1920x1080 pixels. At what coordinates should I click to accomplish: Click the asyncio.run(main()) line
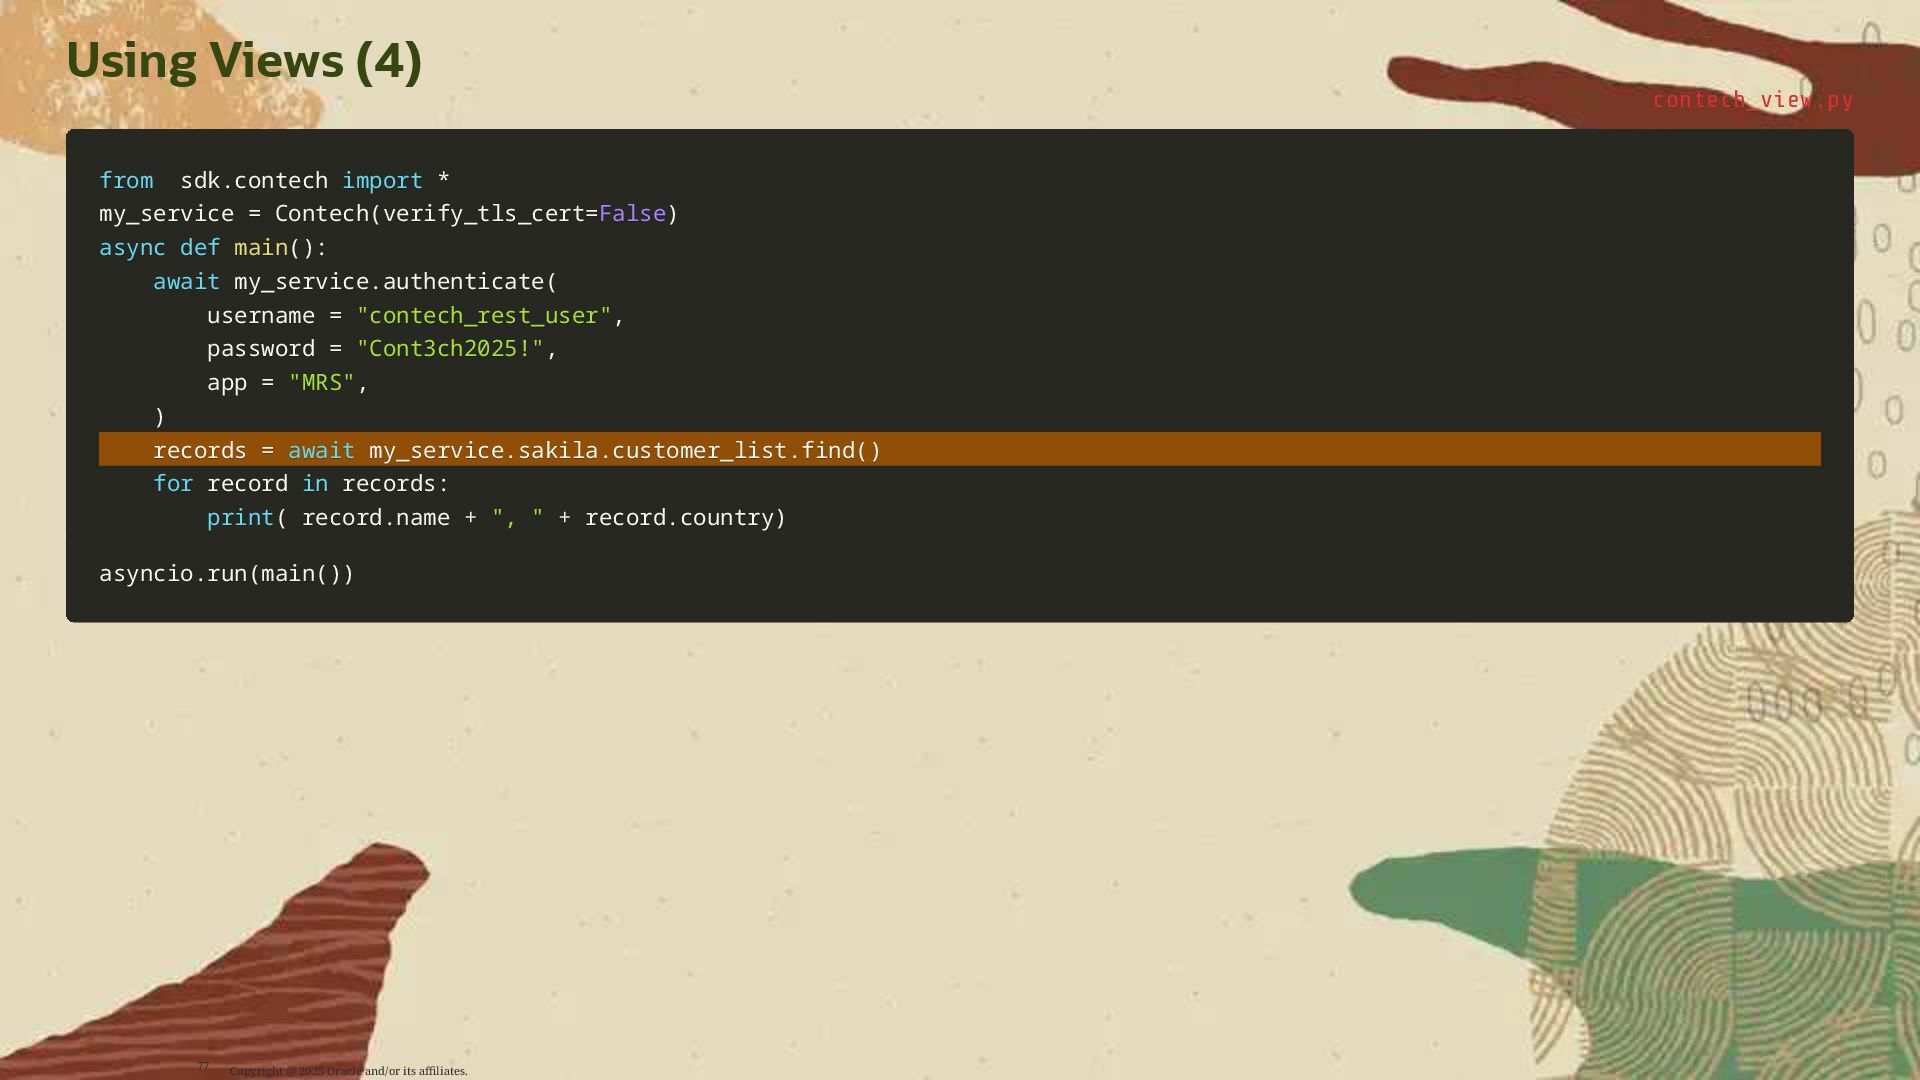click(x=226, y=574)
